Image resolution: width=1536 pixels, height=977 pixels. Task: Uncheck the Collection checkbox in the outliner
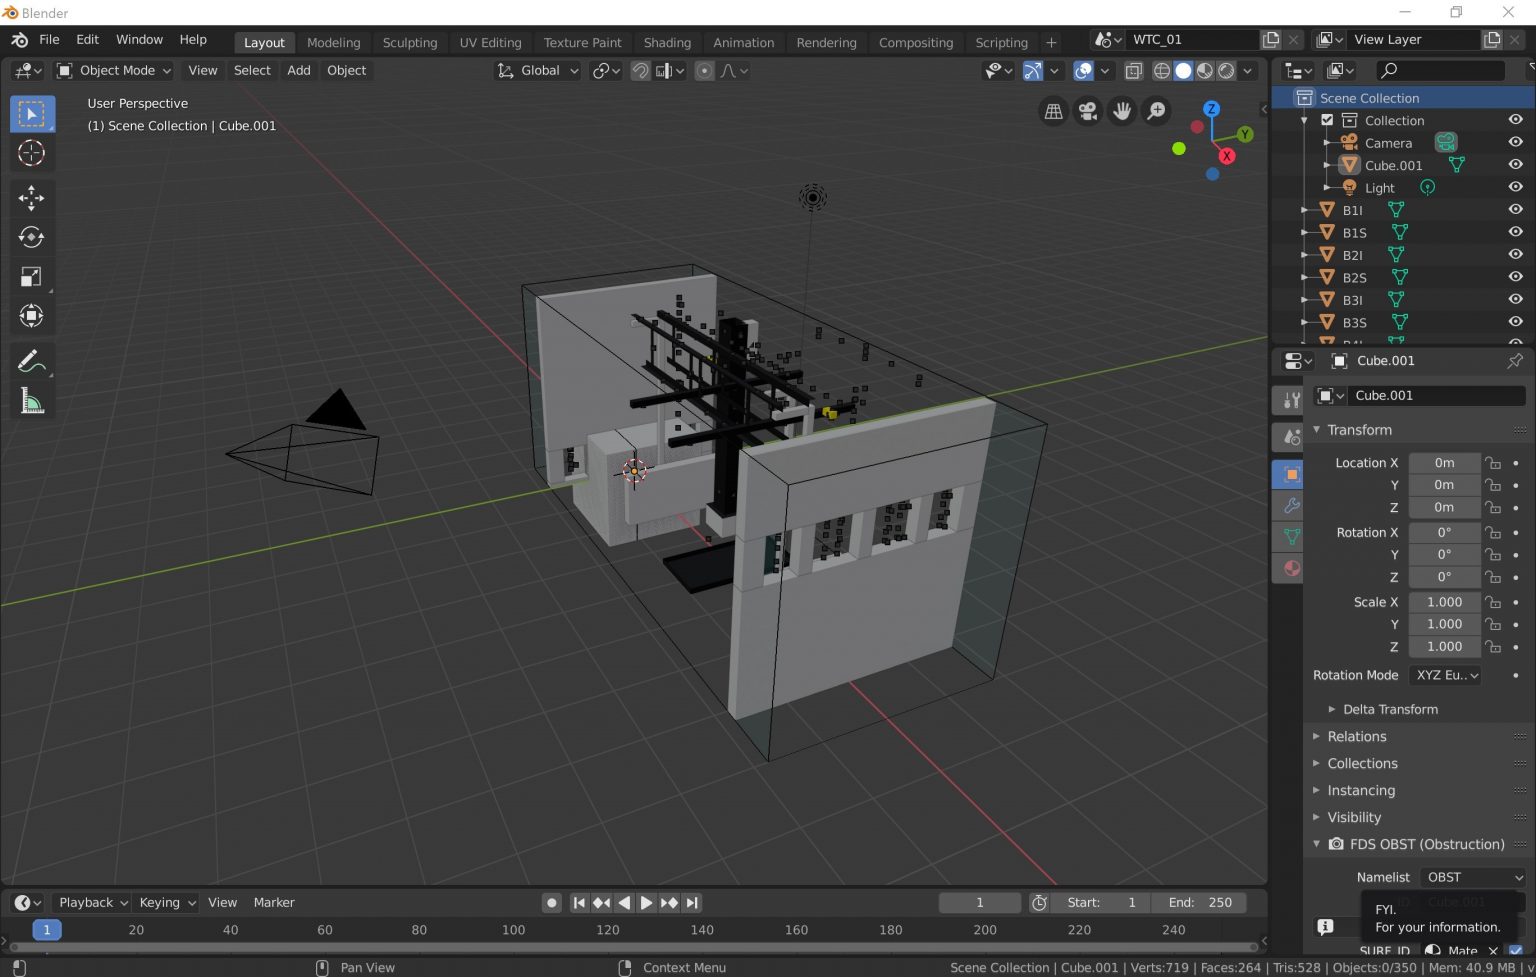pos(1327,120)
